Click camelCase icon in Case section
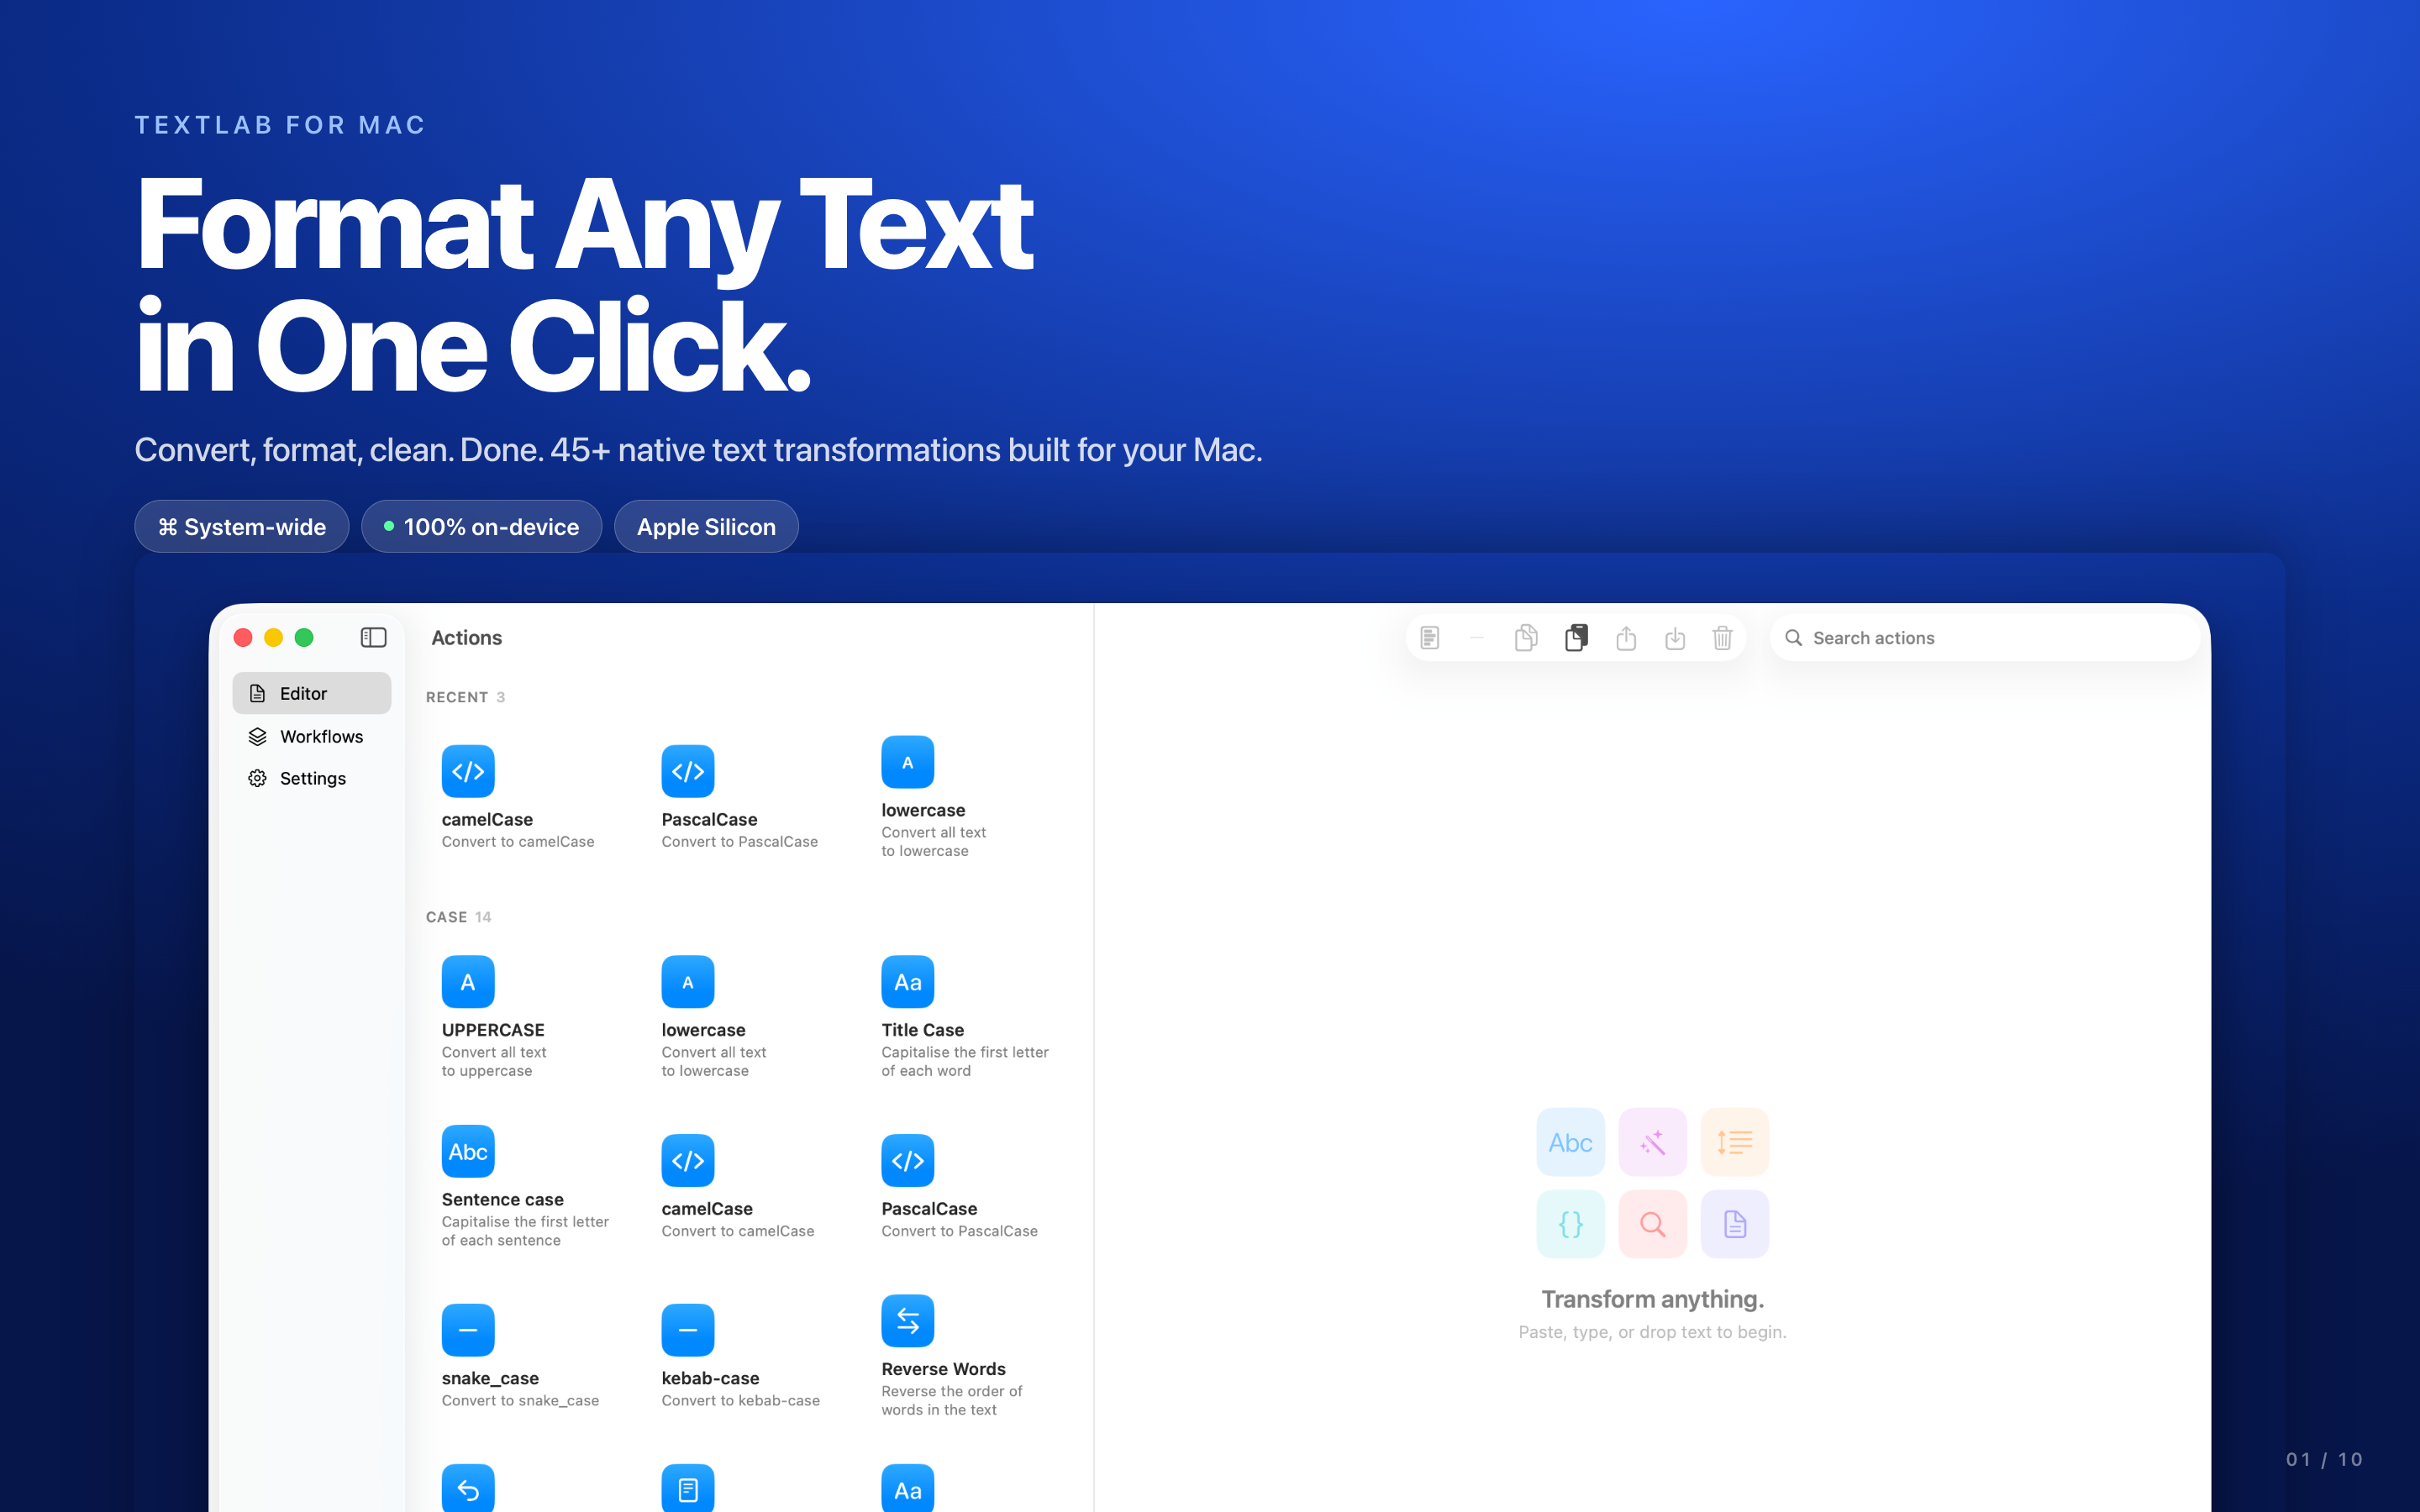This screenshot has width=2420, height=1512. click(x=688, y=1161)
